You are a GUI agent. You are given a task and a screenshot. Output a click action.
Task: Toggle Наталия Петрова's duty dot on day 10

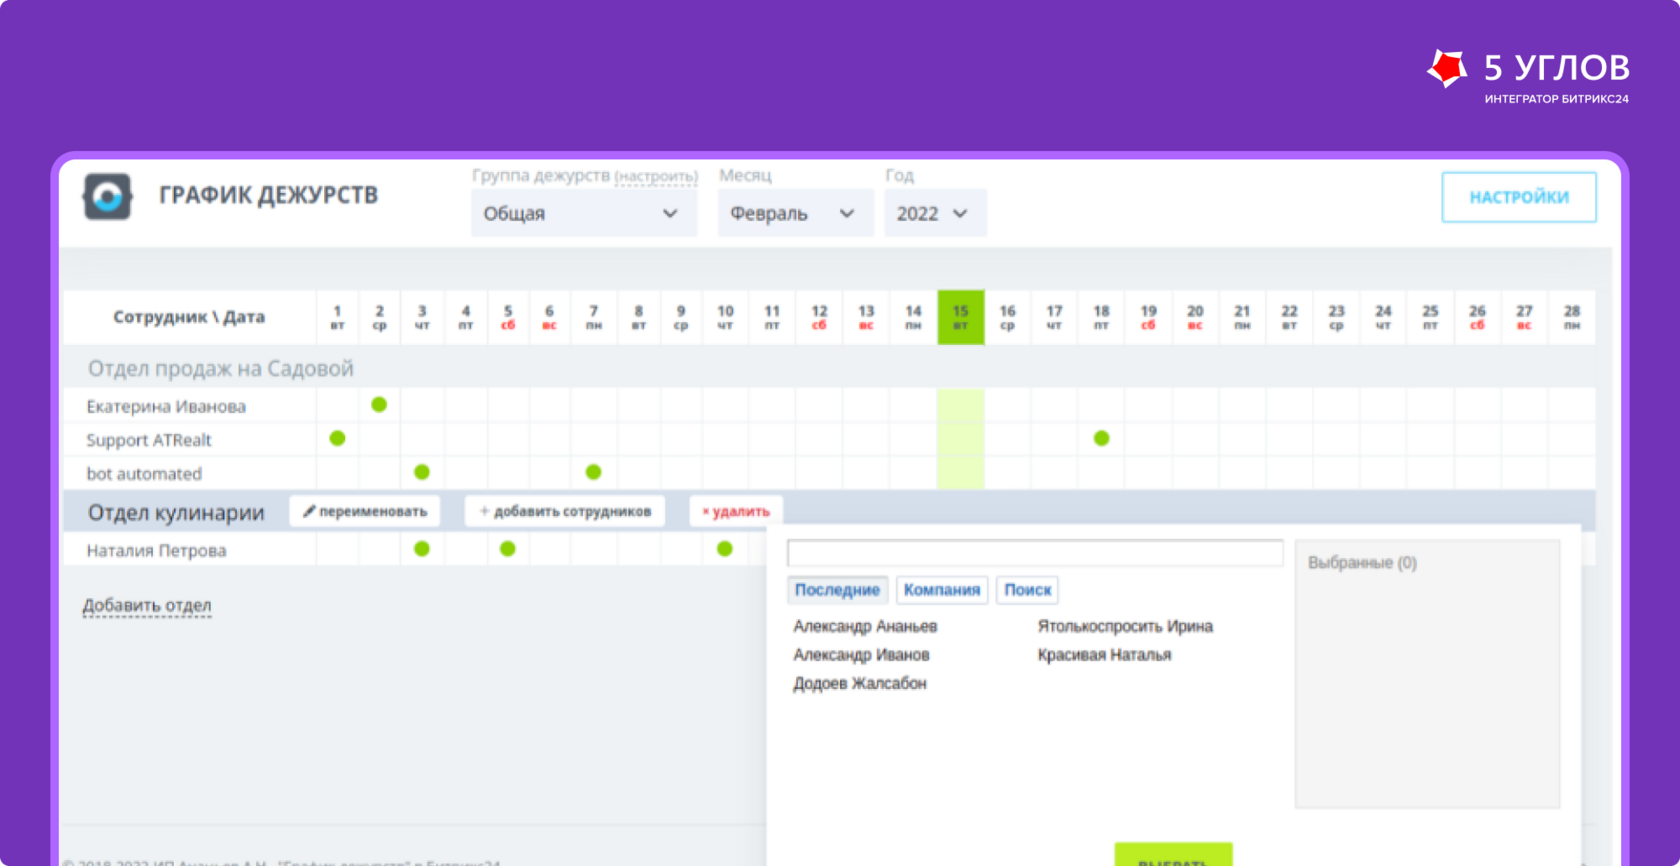tap(725, 549)
